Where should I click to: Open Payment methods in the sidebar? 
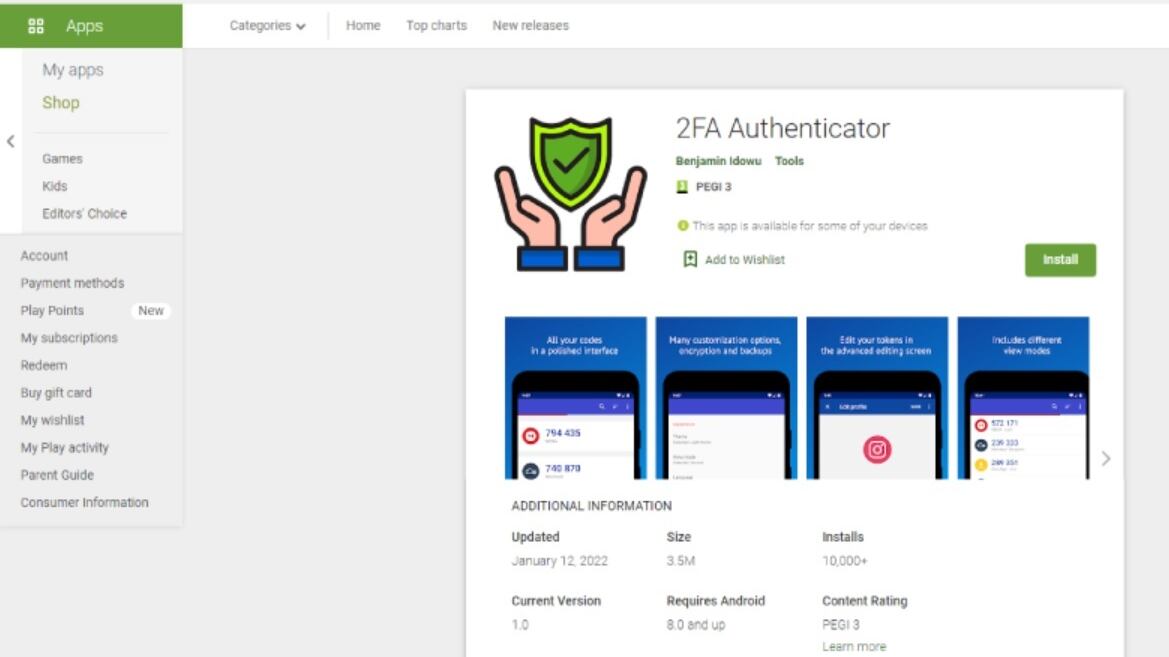(x=72, y=283)
